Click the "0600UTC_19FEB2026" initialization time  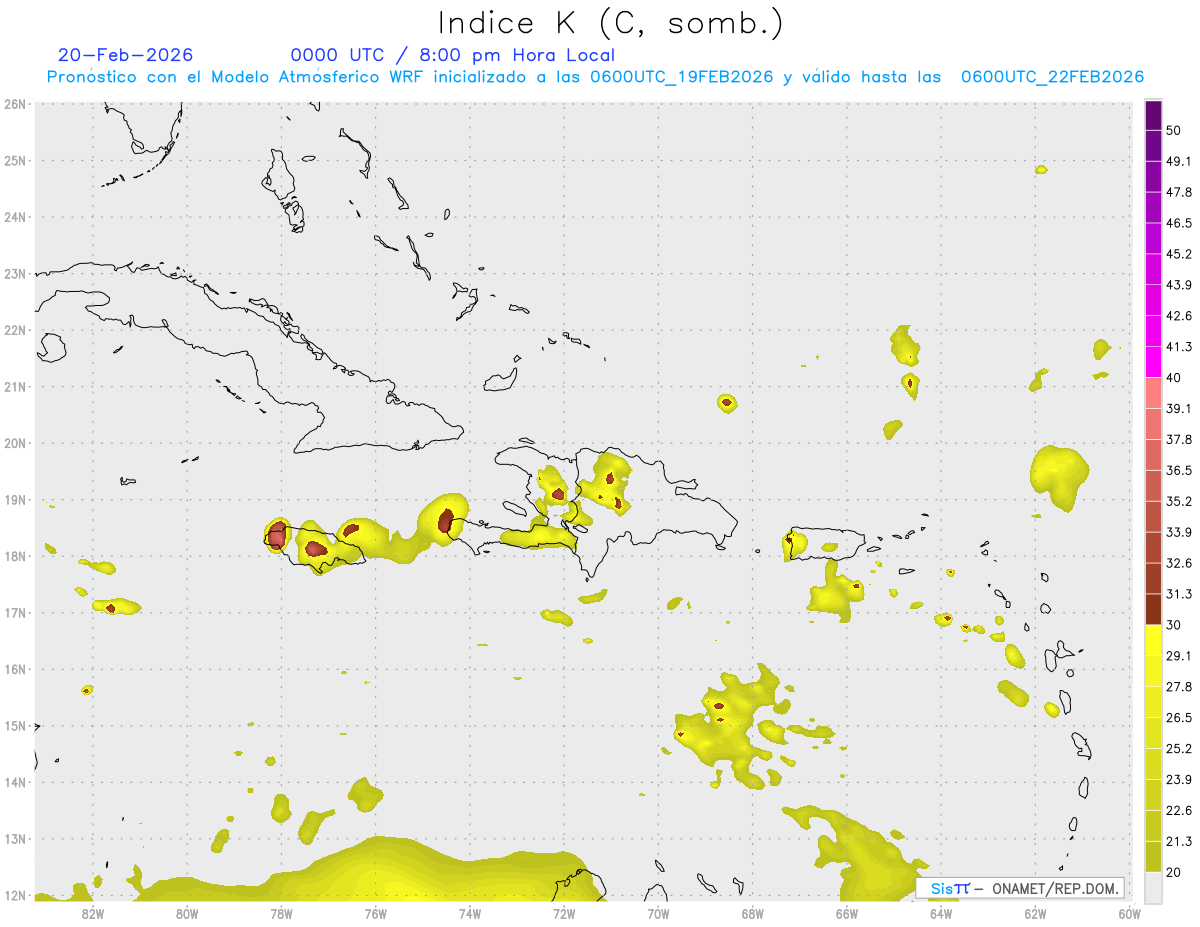tap(682, 77)
